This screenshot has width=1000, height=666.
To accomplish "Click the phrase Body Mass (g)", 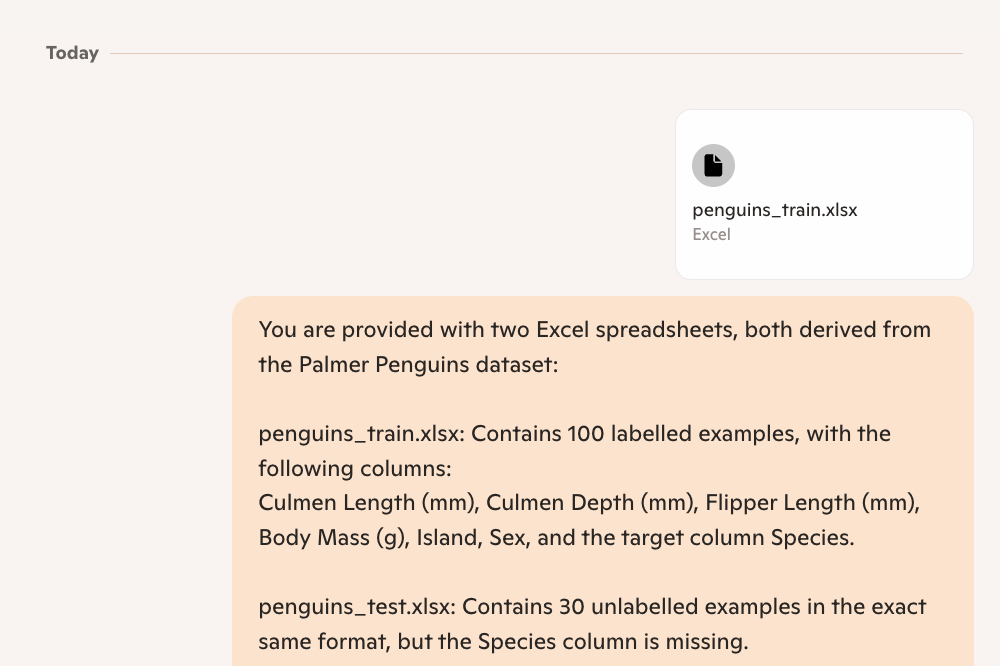I will click(x=332, y=538).
